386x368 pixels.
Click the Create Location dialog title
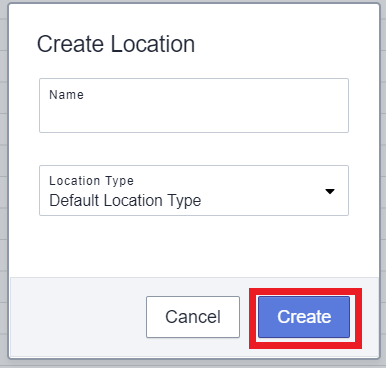coord(116,44)
